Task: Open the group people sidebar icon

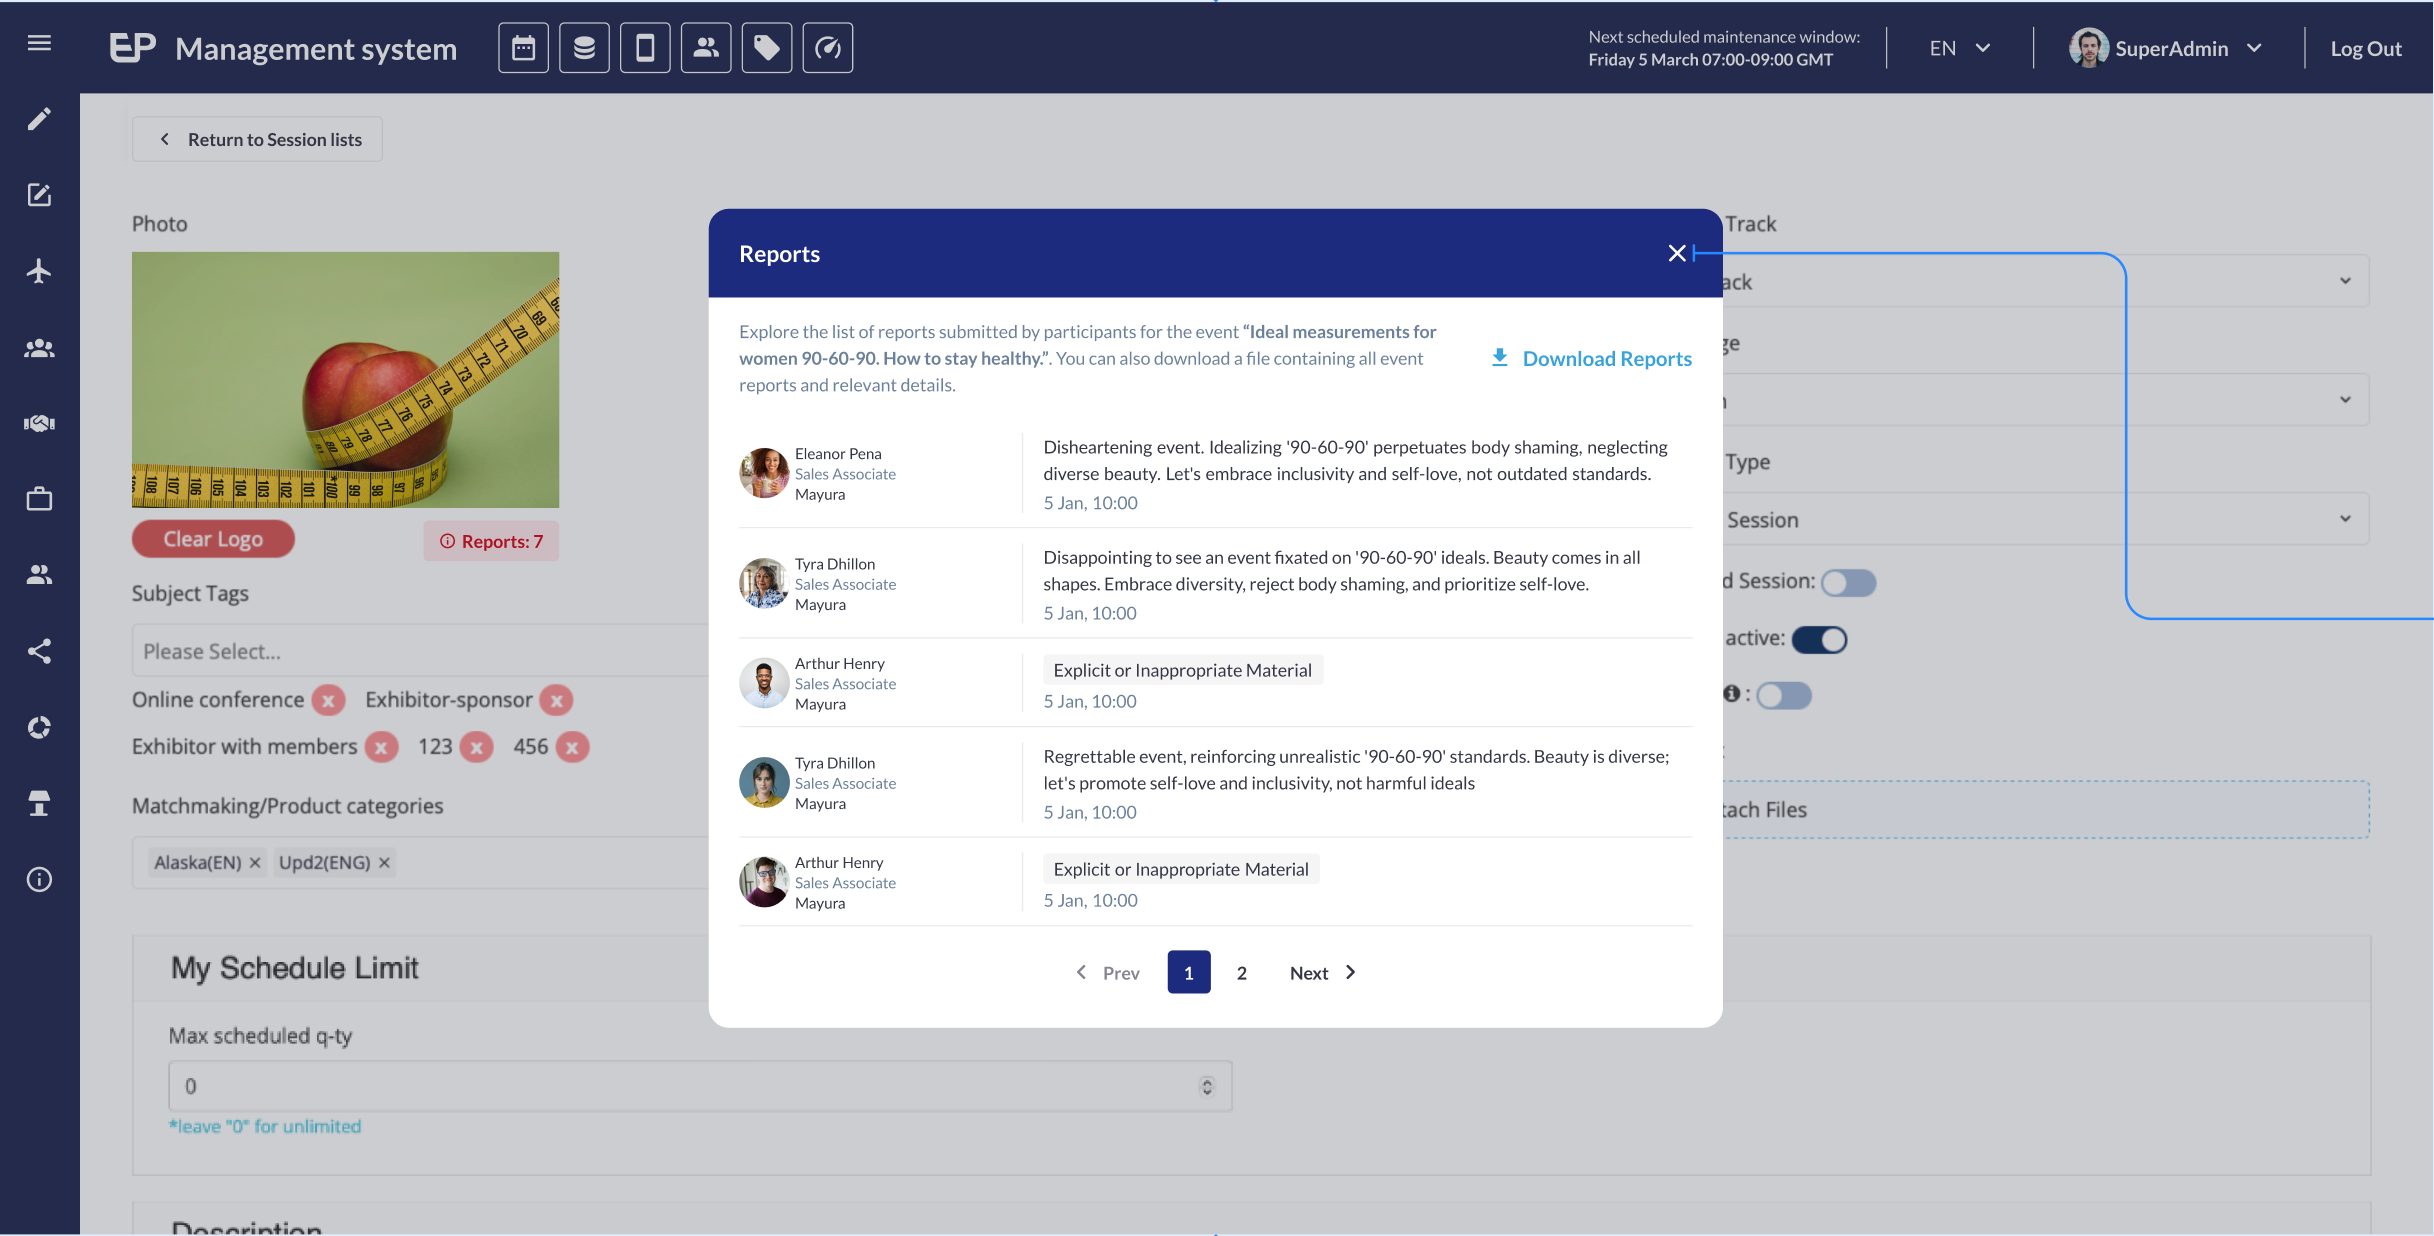Action: click(39, 348)
